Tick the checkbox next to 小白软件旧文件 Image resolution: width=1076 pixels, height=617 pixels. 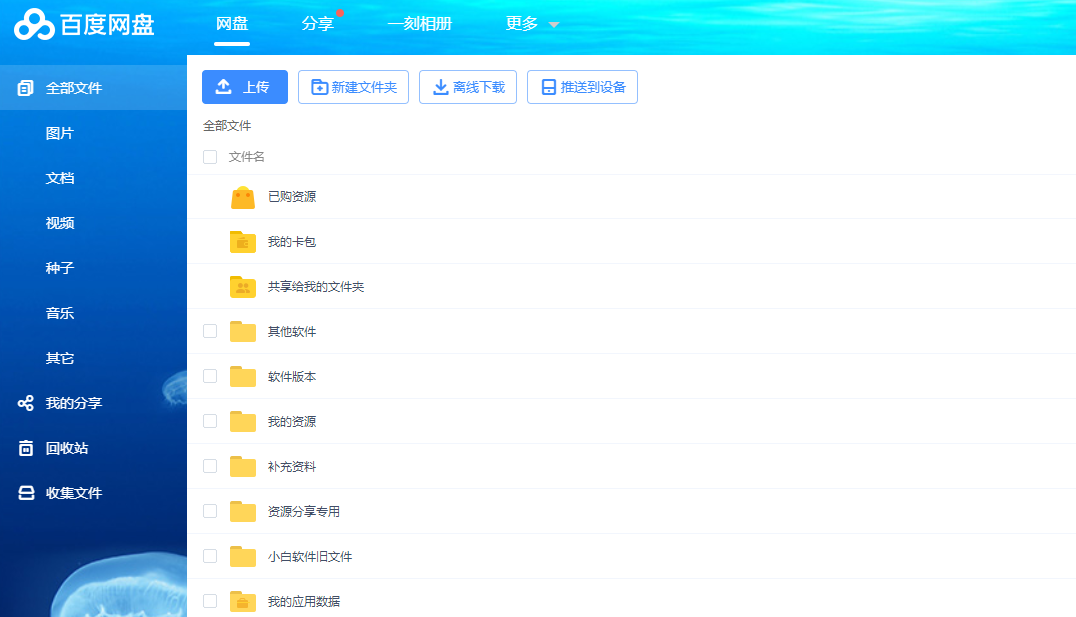pyautogui.click(x=210, y=556)
